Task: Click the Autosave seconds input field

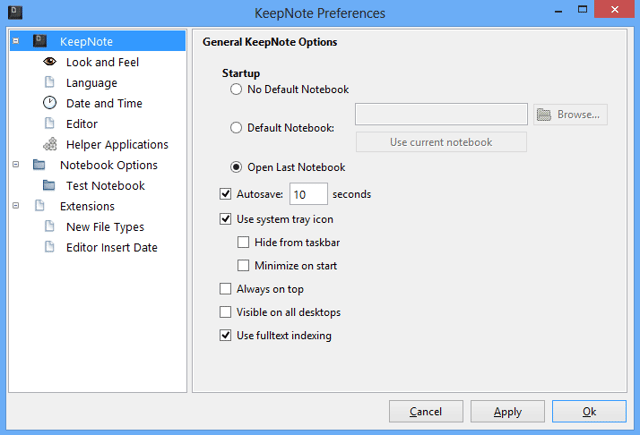Action: click(308, 194)
